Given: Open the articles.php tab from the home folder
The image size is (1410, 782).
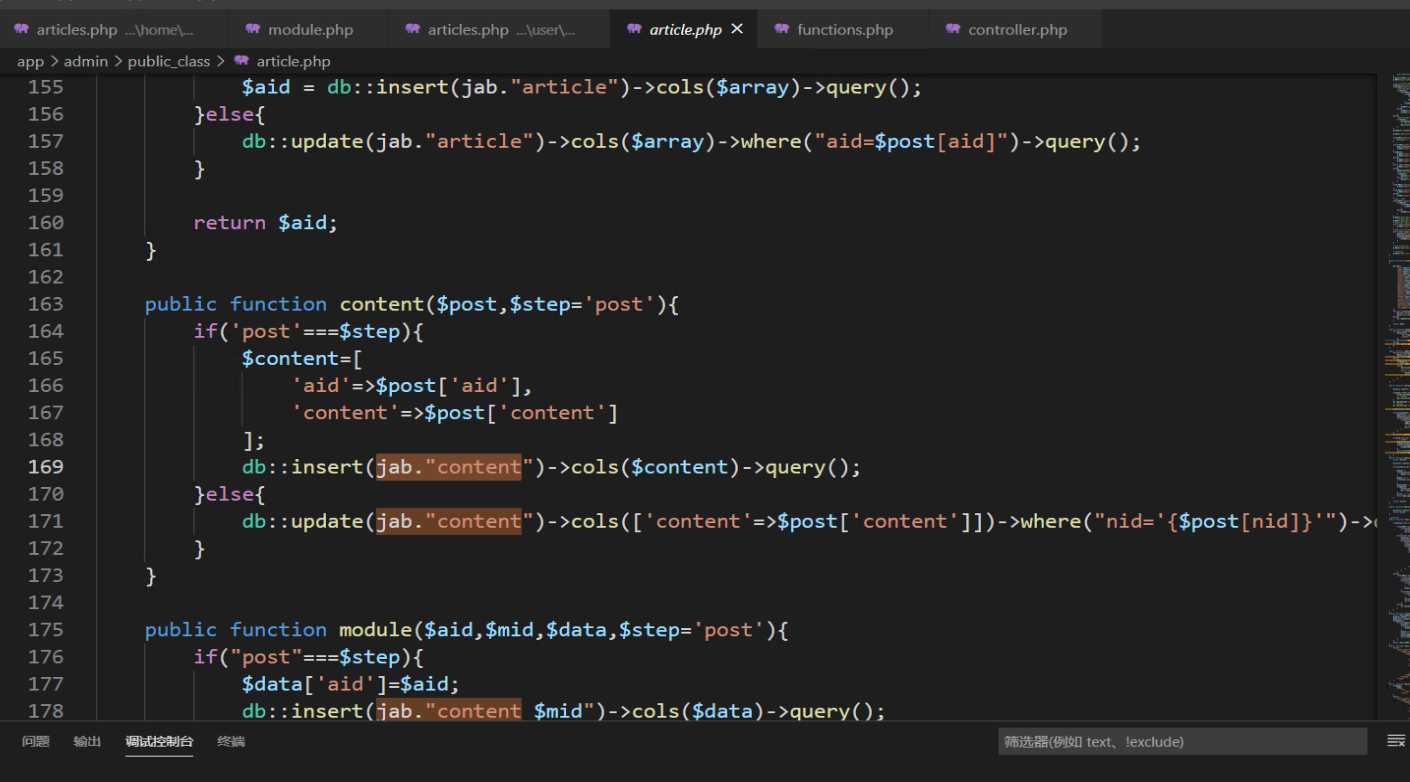Looking at the screenshot, I should tap(114, 29).
